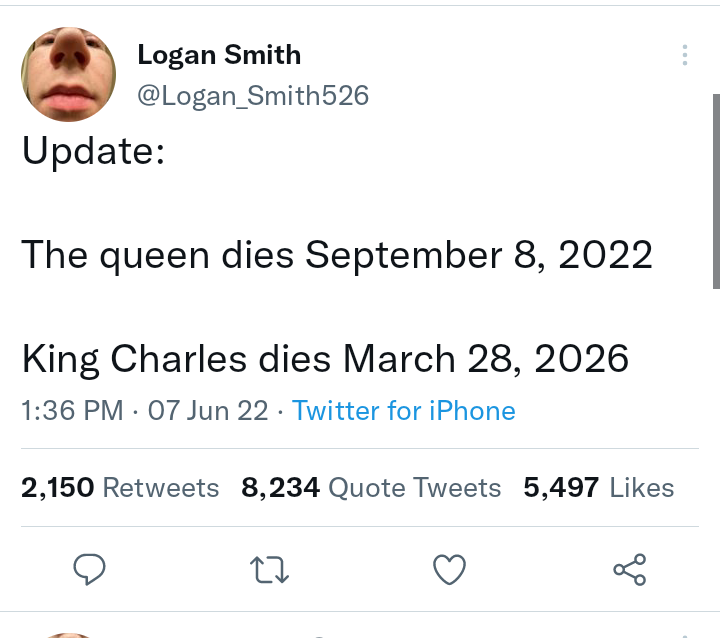Open the share icon below the tweet
The height and width of the screenshot is (638, 720).
pyautogui.click(x=629, y=570)
